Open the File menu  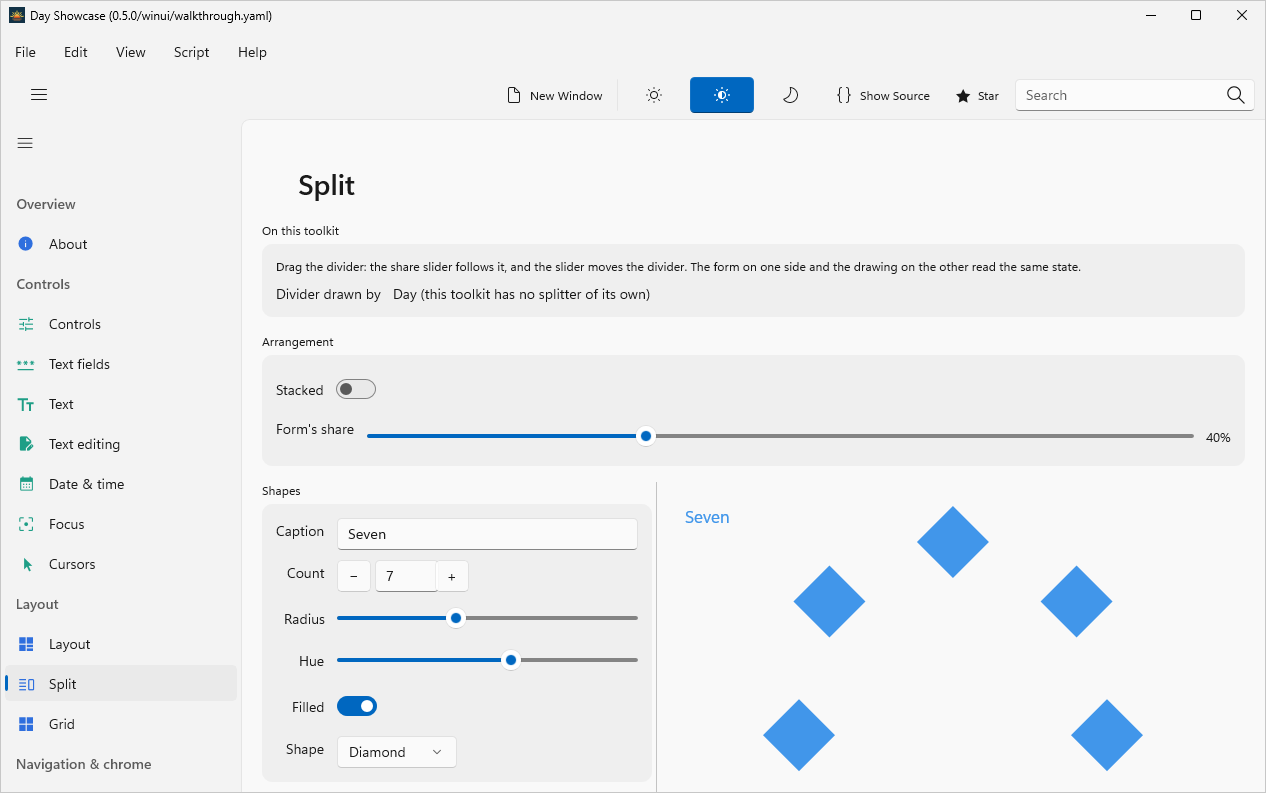[25, 52]
